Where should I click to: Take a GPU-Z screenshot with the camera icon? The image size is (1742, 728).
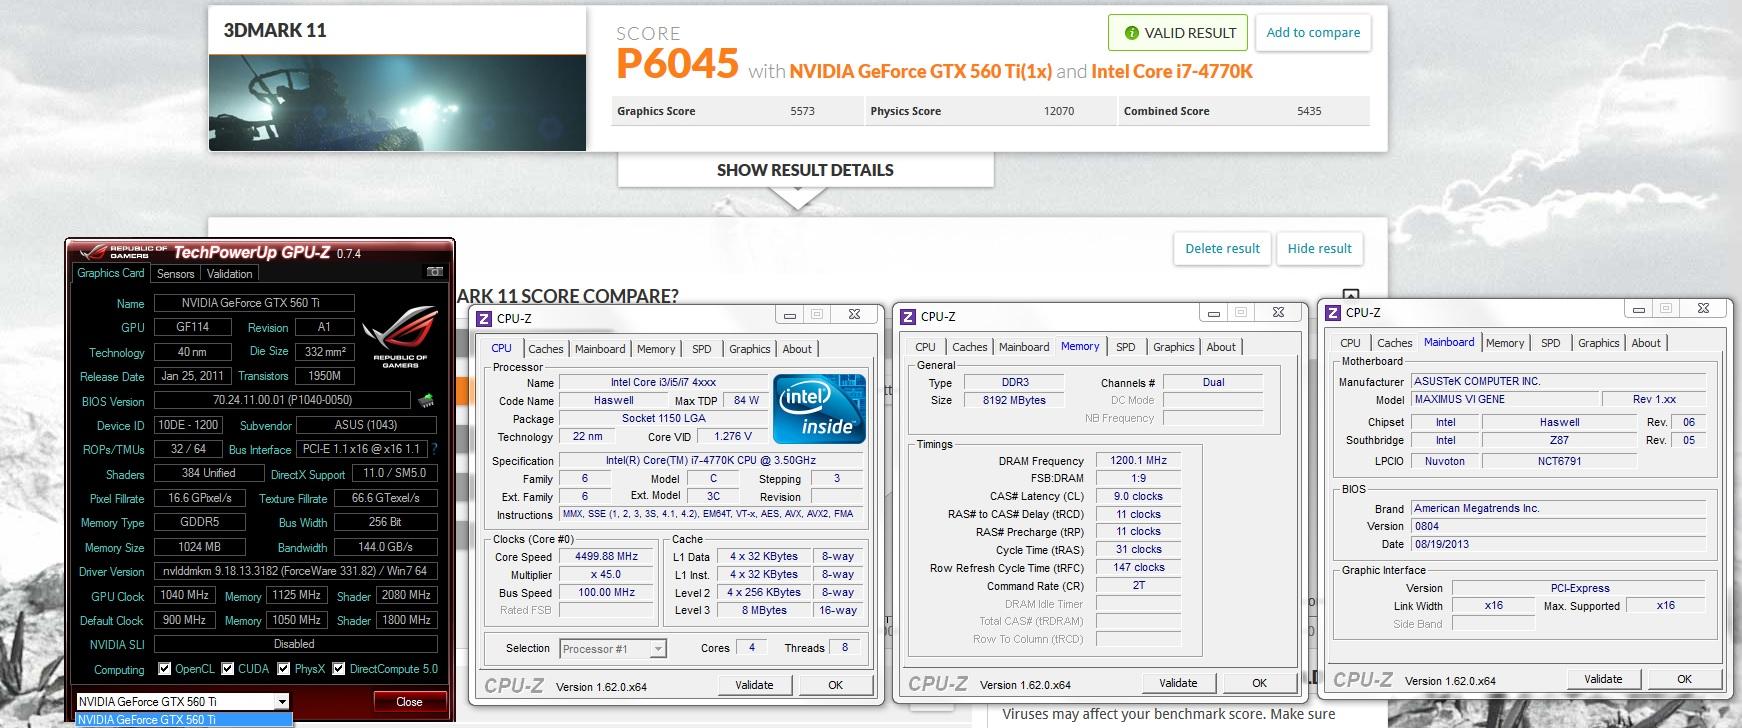434,272
